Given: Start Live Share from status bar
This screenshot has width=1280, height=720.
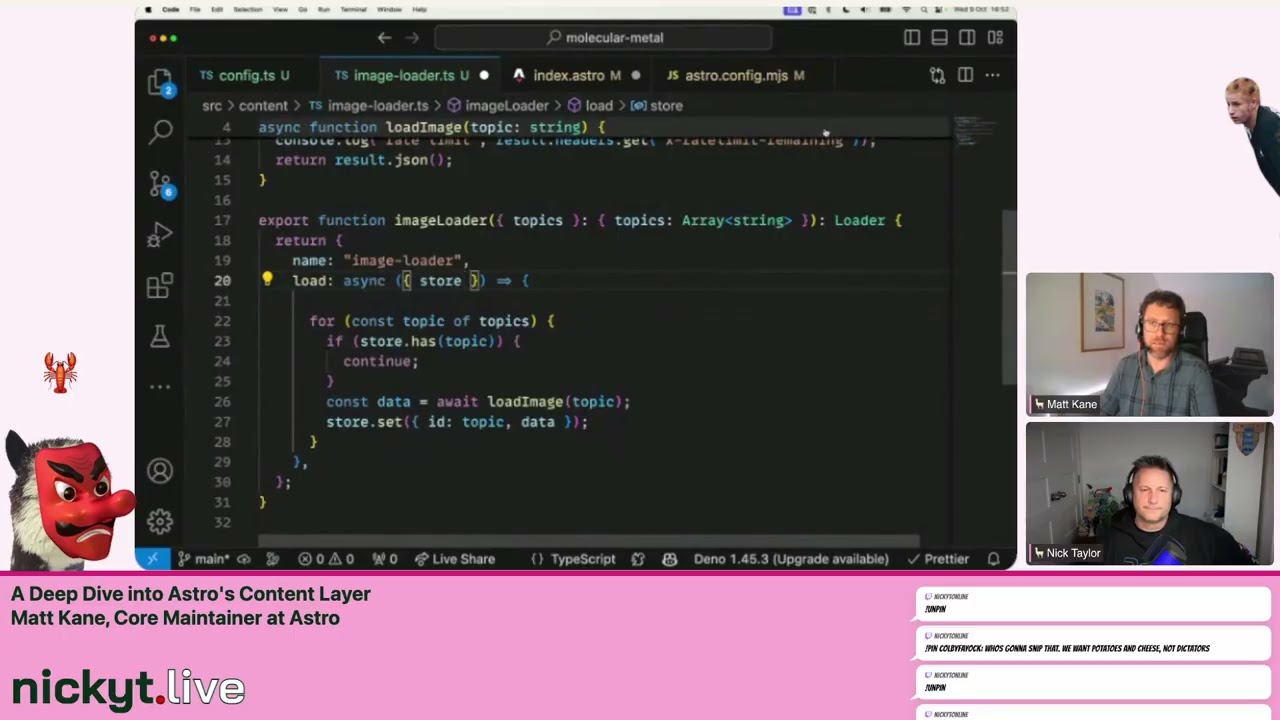Looking at the screenshot, I should coord(455,559).
